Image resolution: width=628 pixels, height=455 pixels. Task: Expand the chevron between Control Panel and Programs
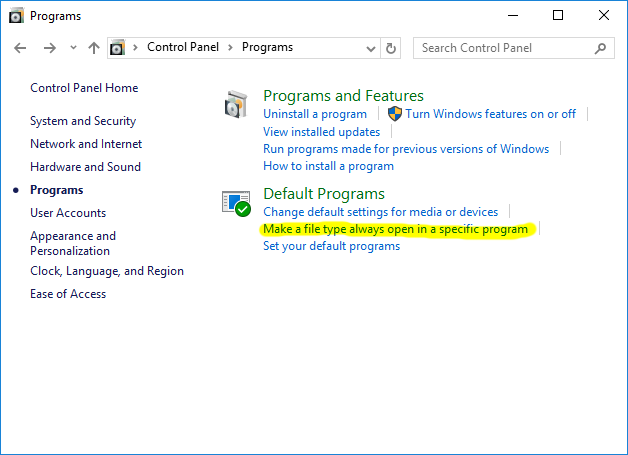tap(230, 48)
